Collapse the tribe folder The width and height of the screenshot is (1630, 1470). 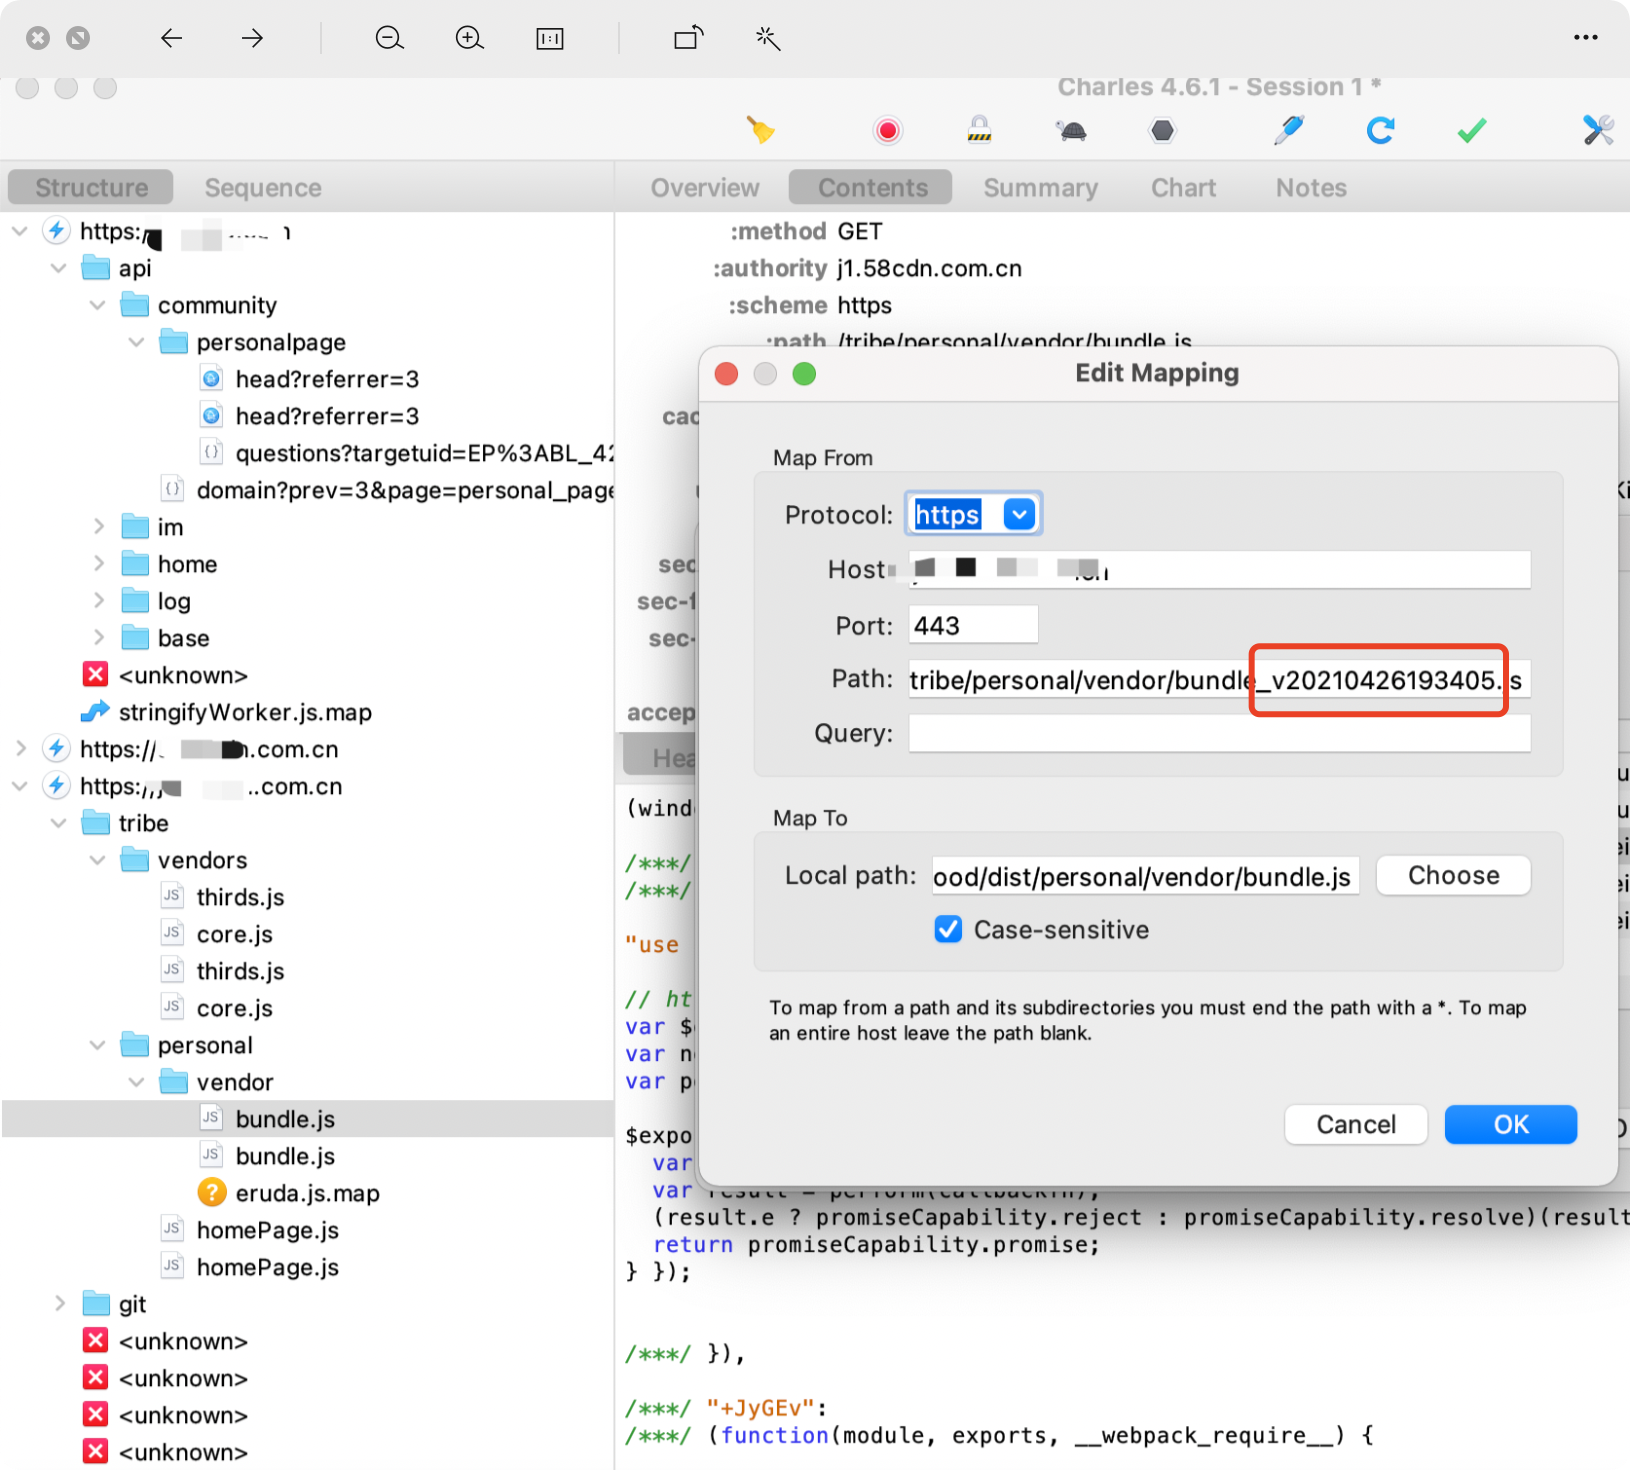(59, 823)
